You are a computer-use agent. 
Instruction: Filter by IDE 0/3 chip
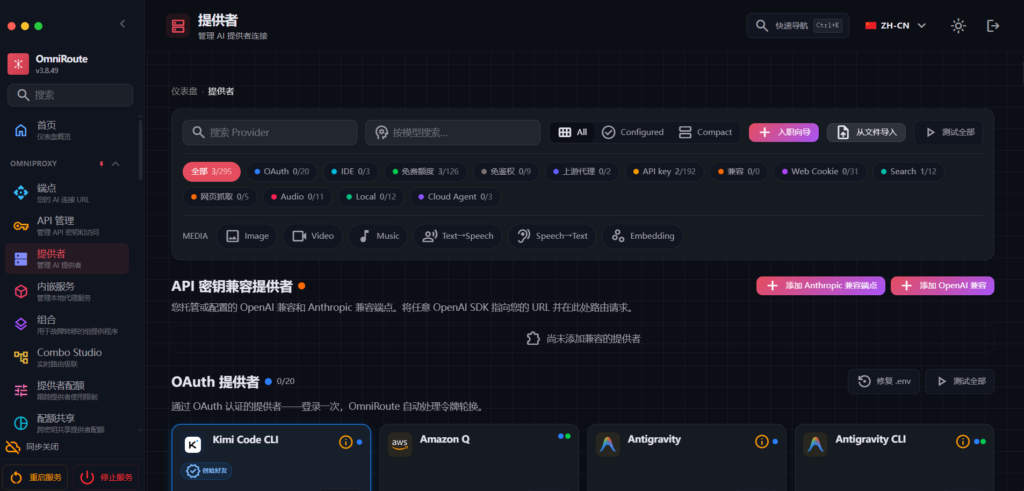point(351,172)
